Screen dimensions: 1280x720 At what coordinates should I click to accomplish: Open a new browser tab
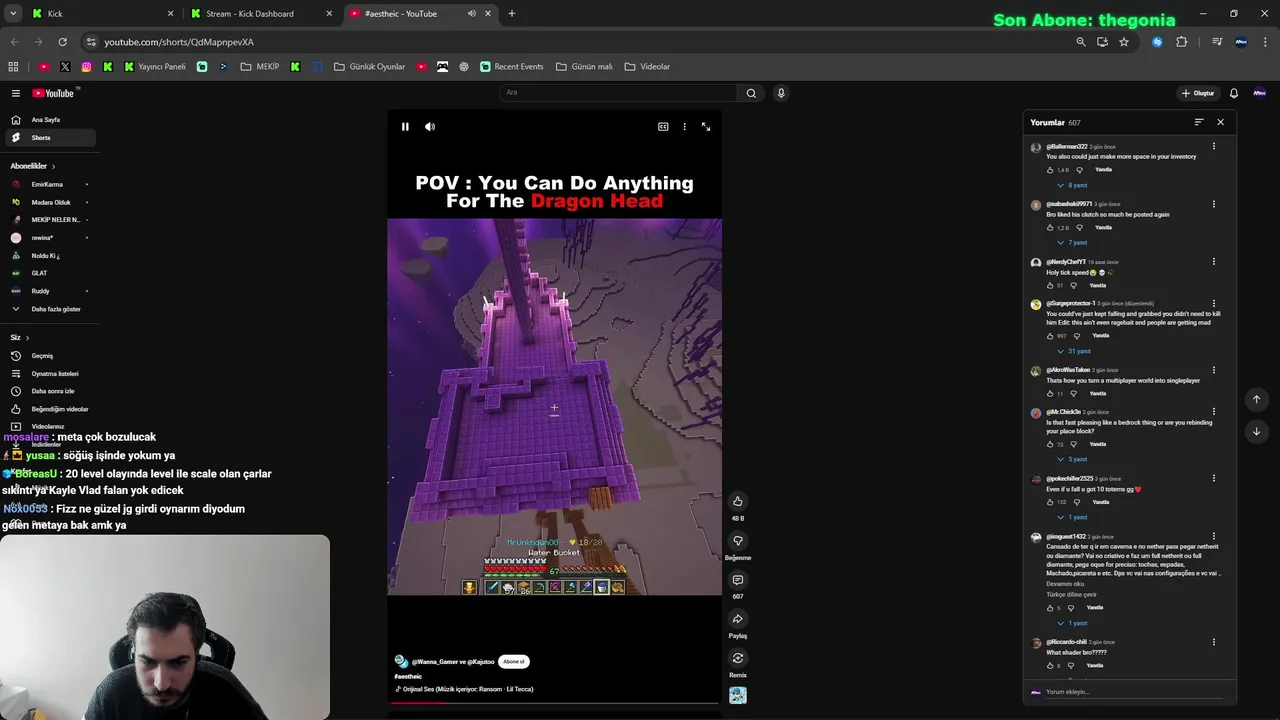tap(512, 14)
